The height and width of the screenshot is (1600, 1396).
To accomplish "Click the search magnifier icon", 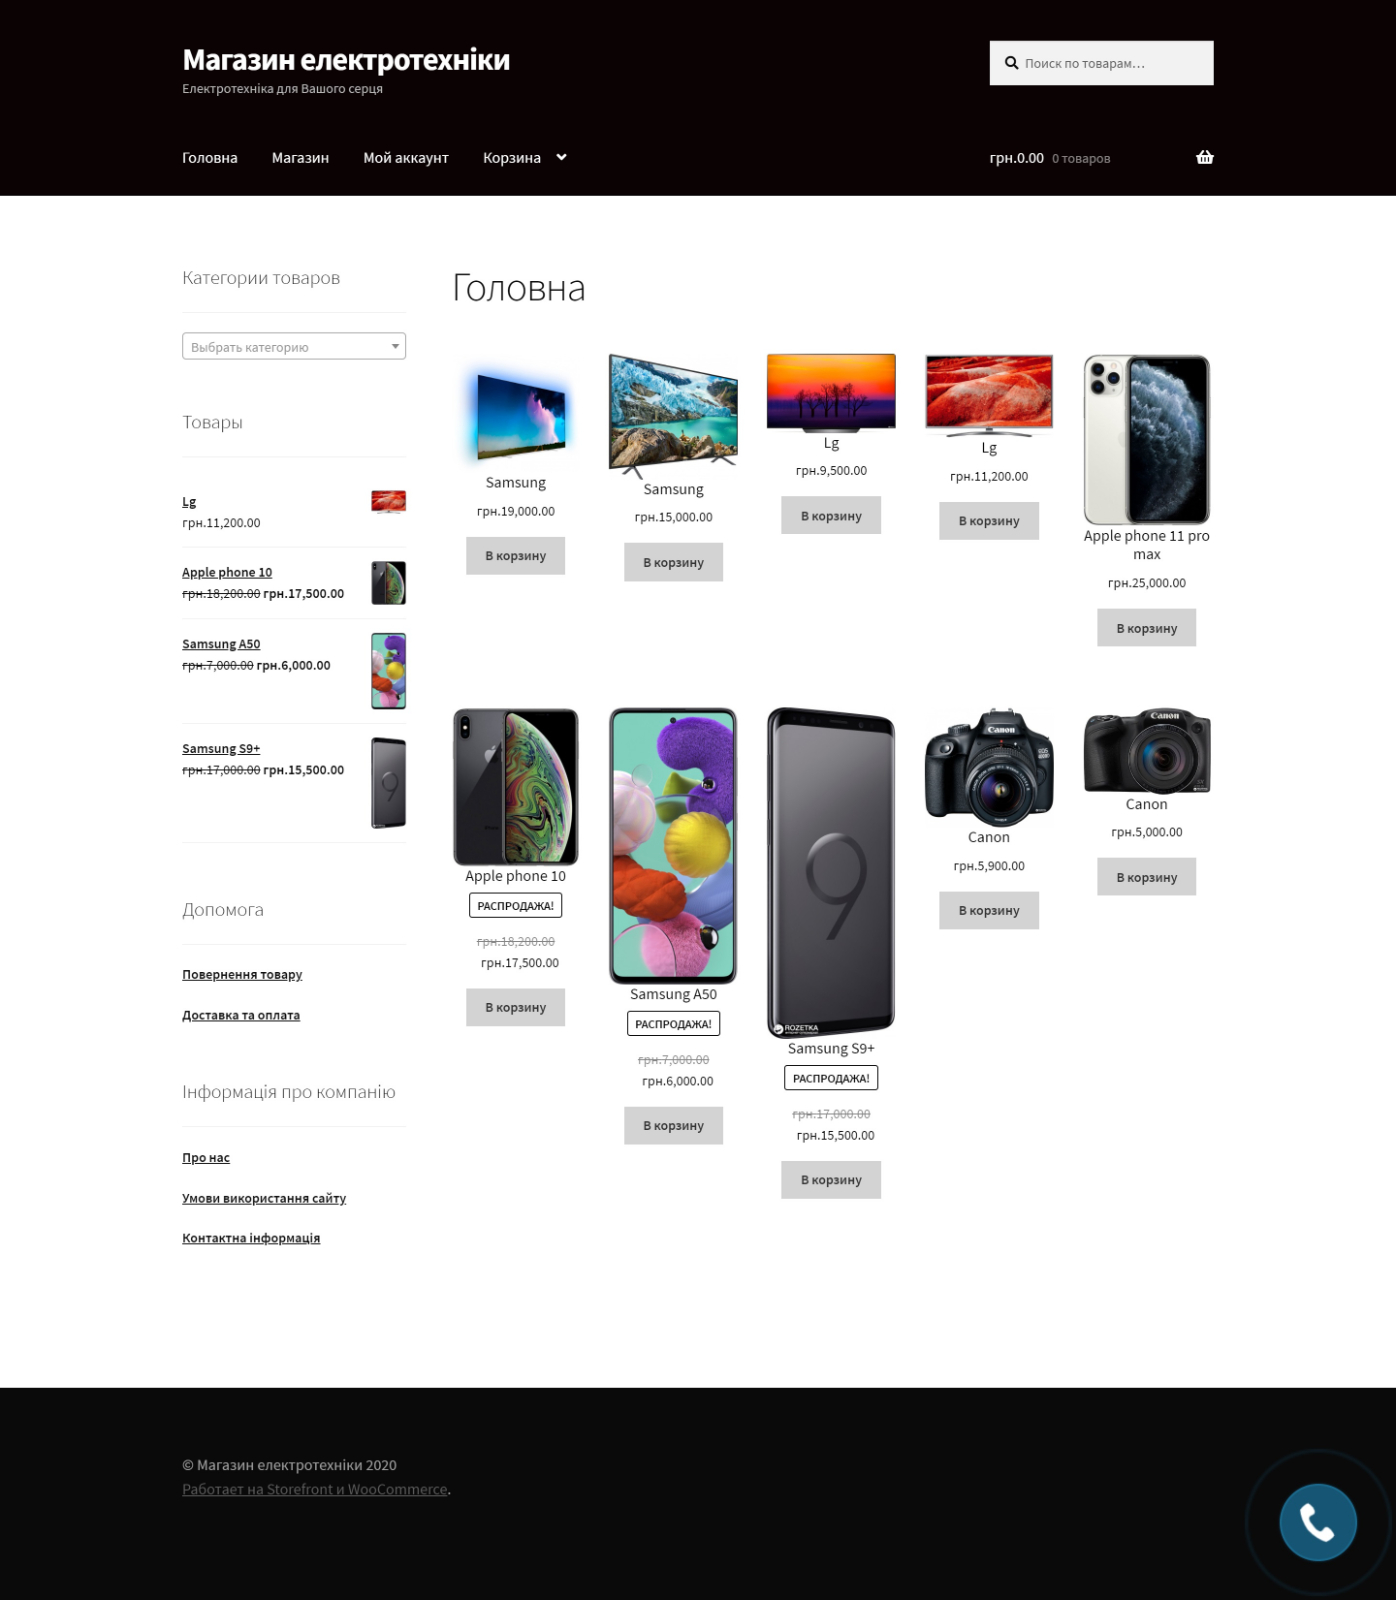I will pos(1011,63).
